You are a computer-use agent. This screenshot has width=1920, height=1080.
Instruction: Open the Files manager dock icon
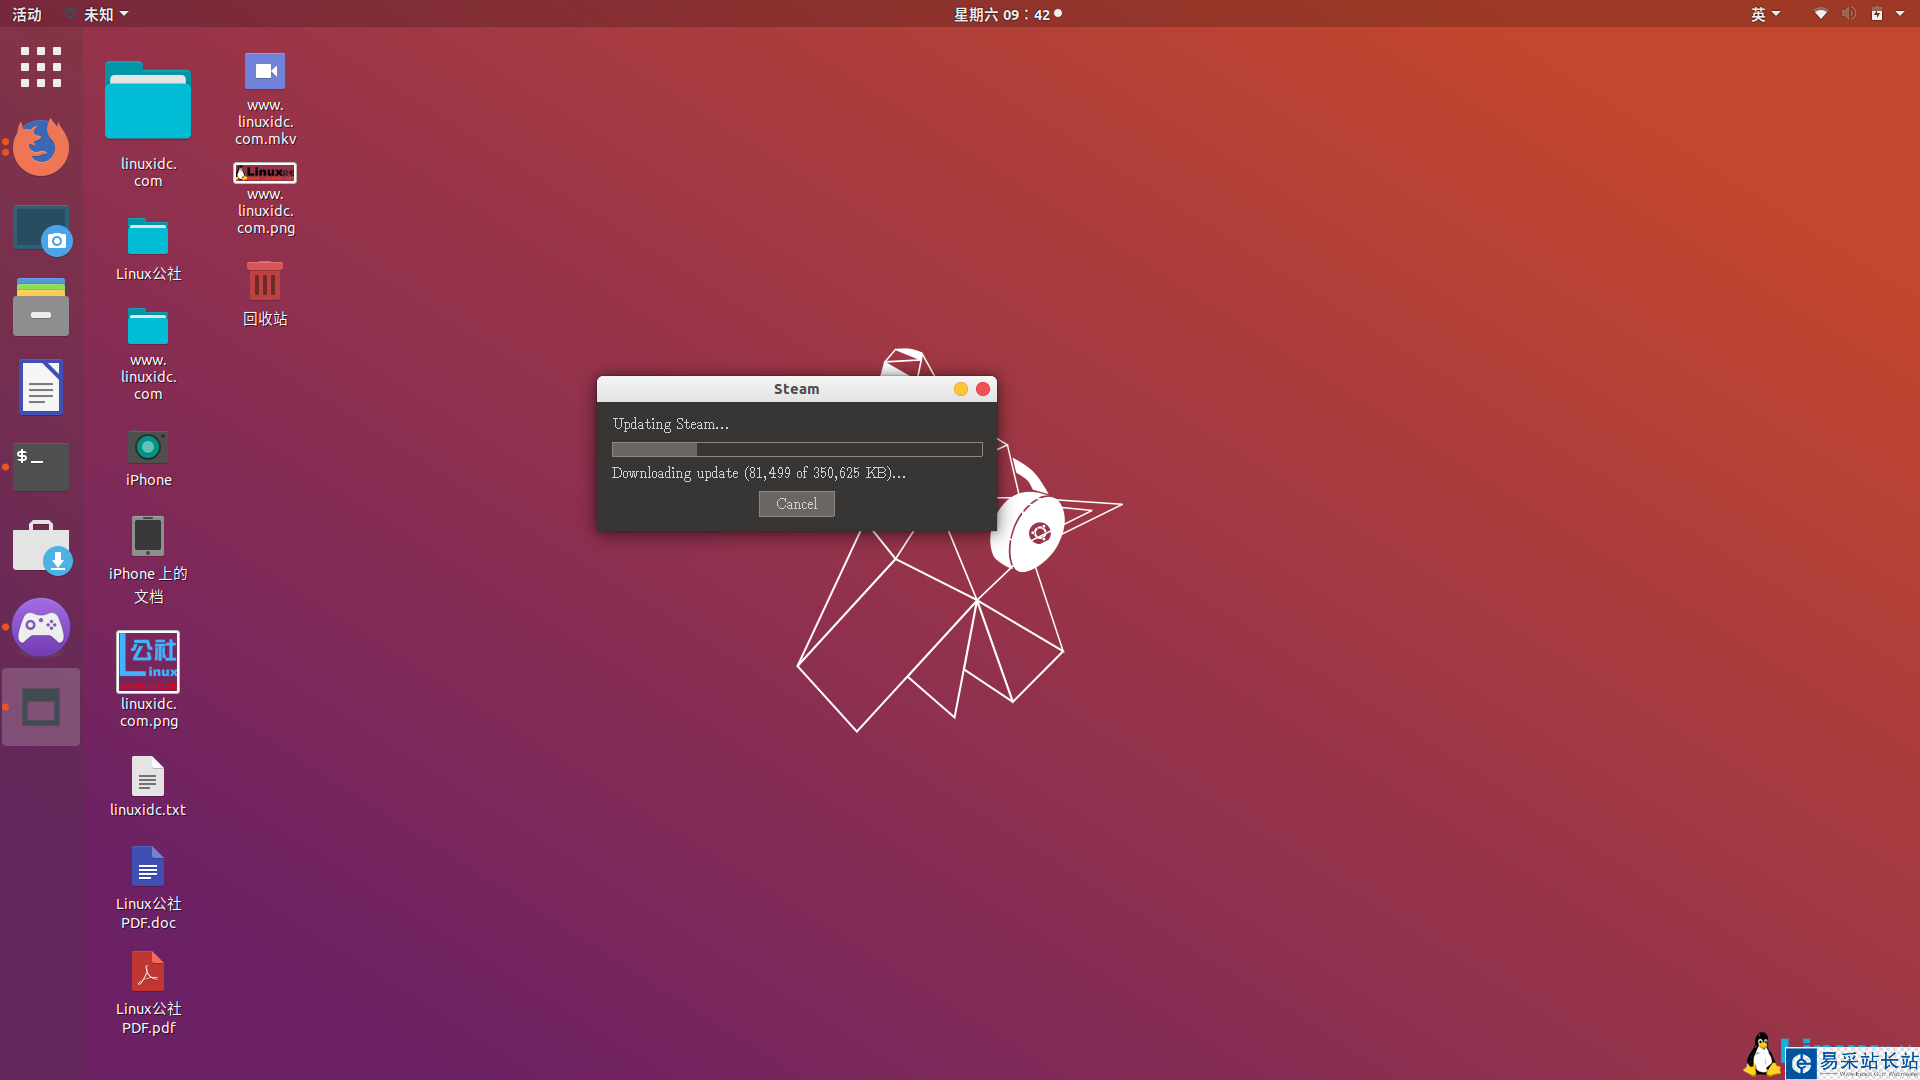(41, 307)
